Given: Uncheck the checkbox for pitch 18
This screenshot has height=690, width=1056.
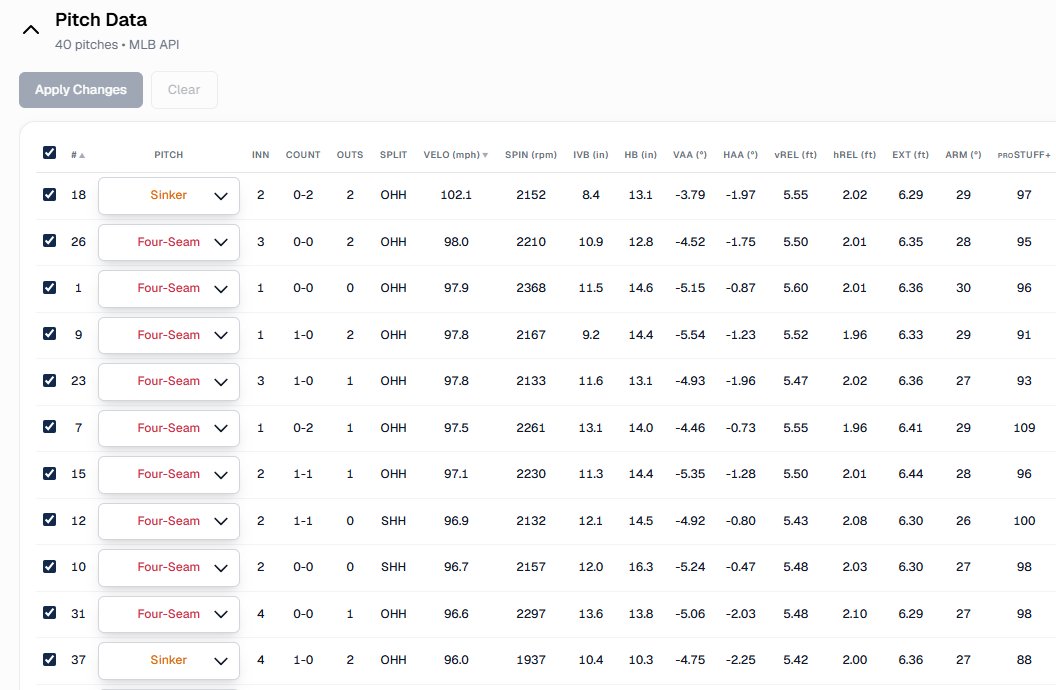Looking at the screenshot, I should (49, 195).
